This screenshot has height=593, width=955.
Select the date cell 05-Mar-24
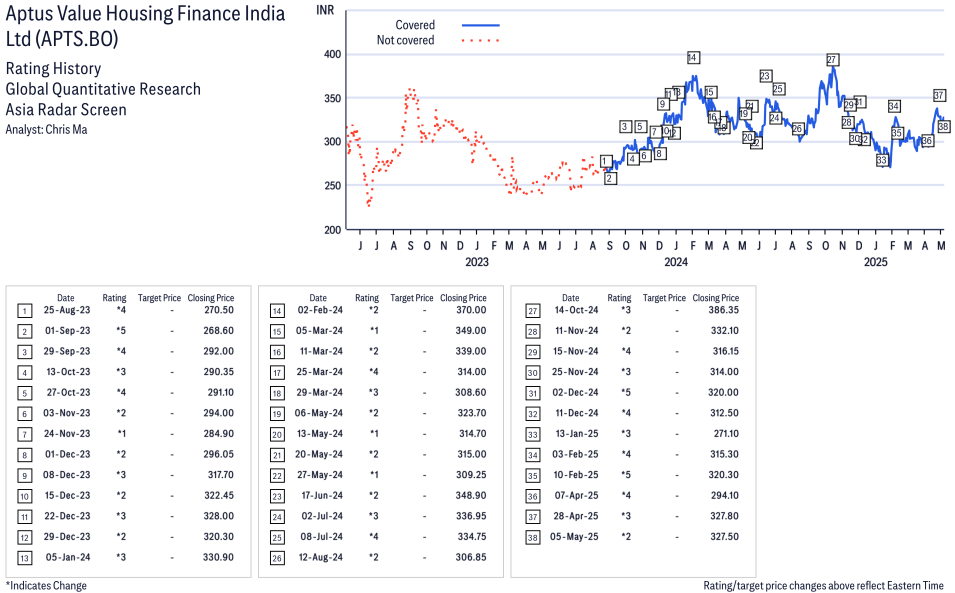[x=319, y=331]
